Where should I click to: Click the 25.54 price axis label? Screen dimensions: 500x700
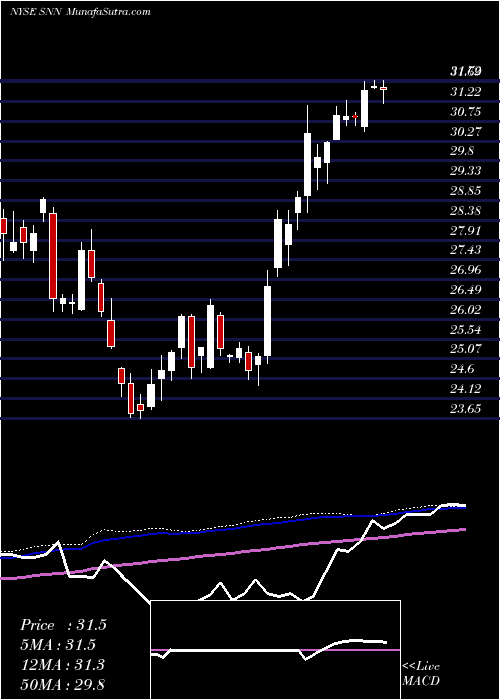coord(466,329)
